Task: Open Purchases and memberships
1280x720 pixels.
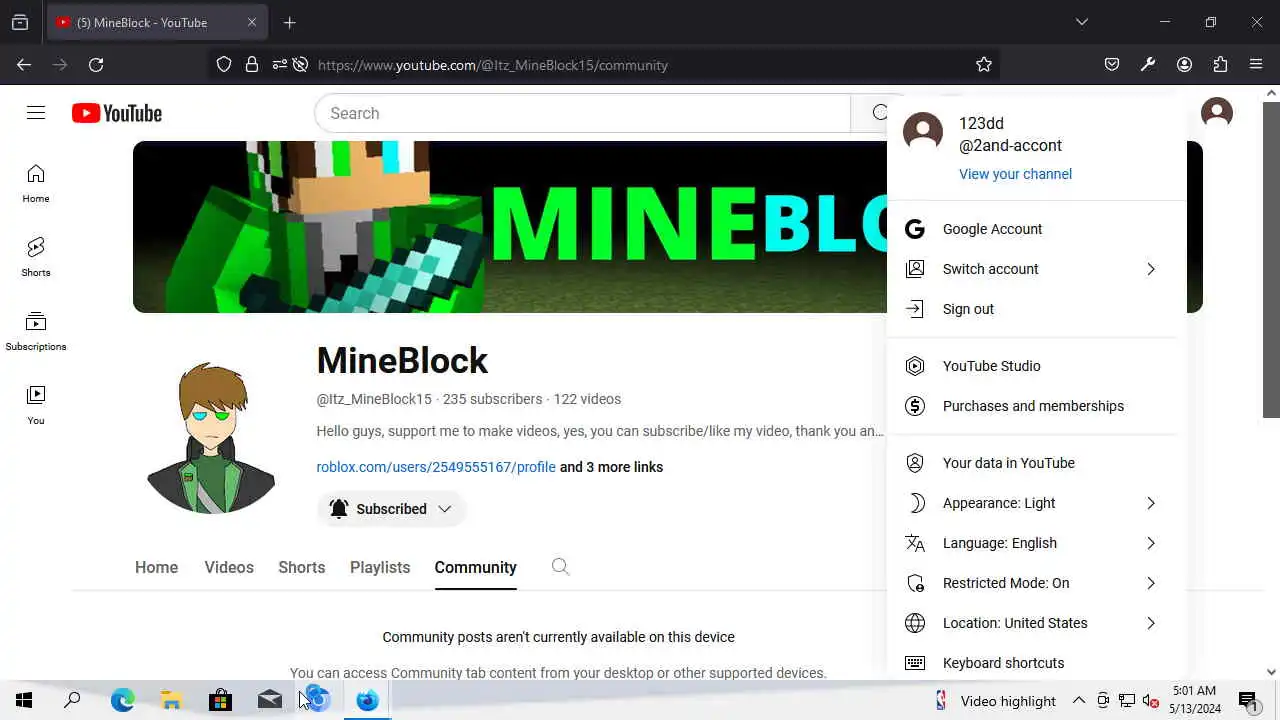Action: coord(1031,406)
